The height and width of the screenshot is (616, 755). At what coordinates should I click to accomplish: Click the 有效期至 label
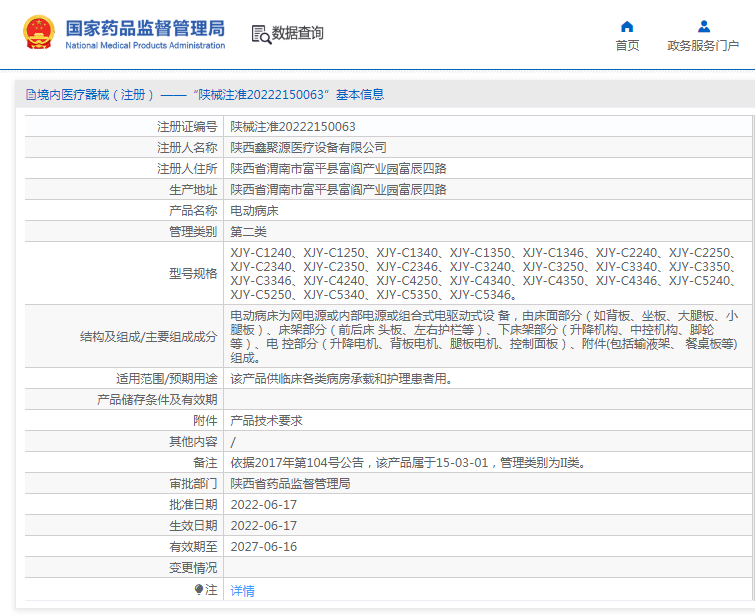(193, 547)
